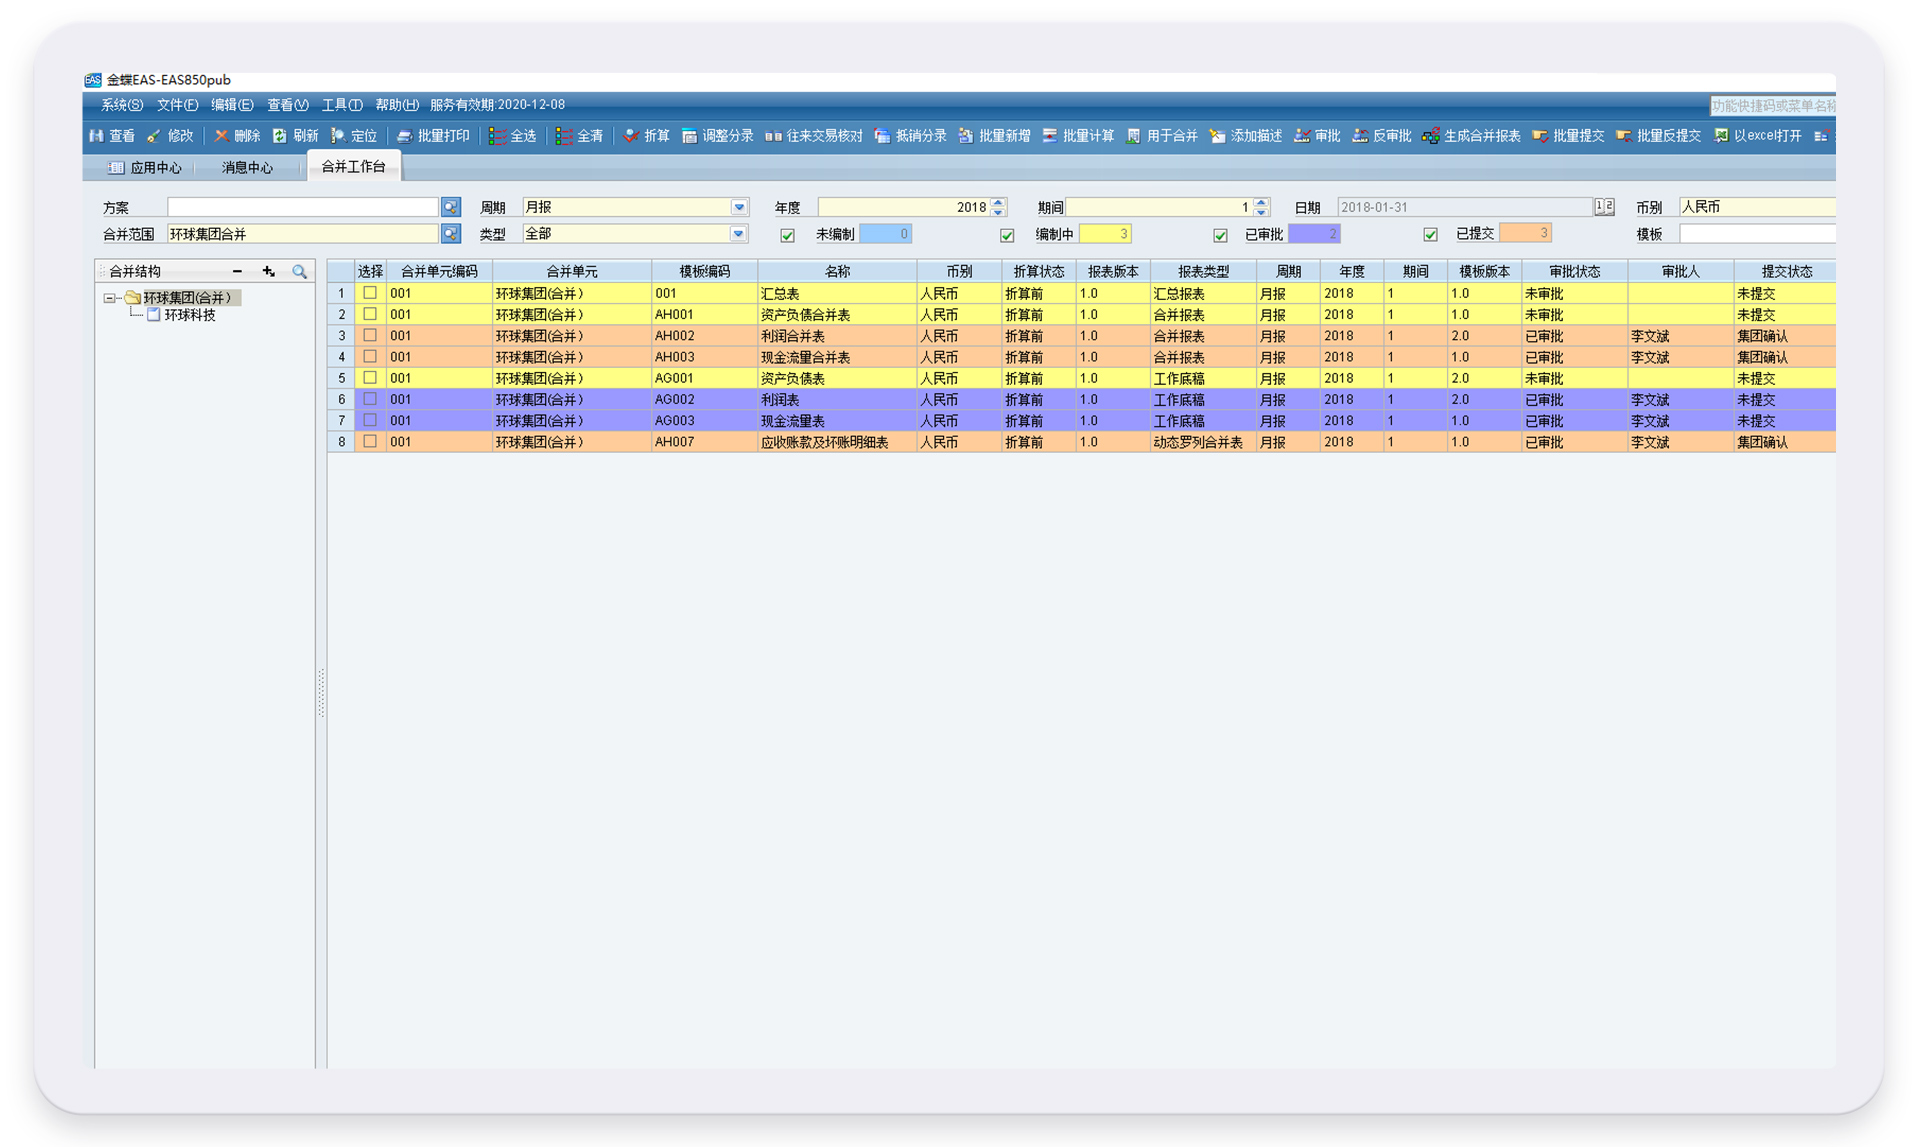Click 批量打印 batch print
Viewport: 1918px width, 1147px height.
433,136
